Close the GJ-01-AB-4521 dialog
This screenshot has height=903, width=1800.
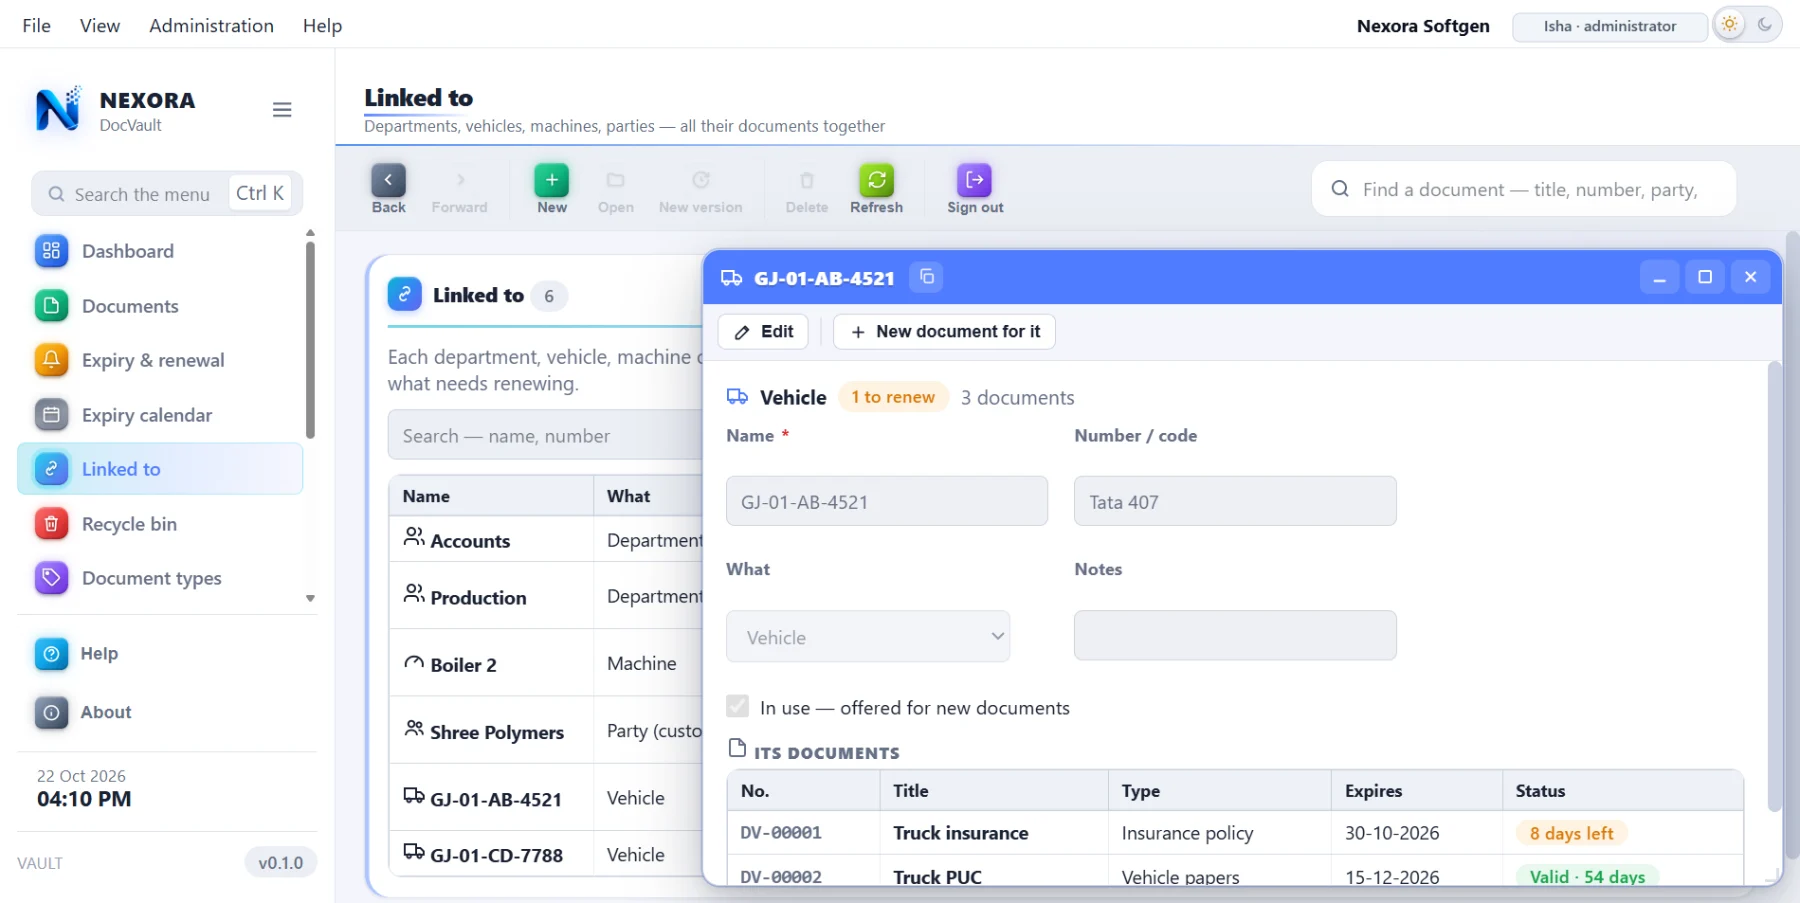point(1751,277)
